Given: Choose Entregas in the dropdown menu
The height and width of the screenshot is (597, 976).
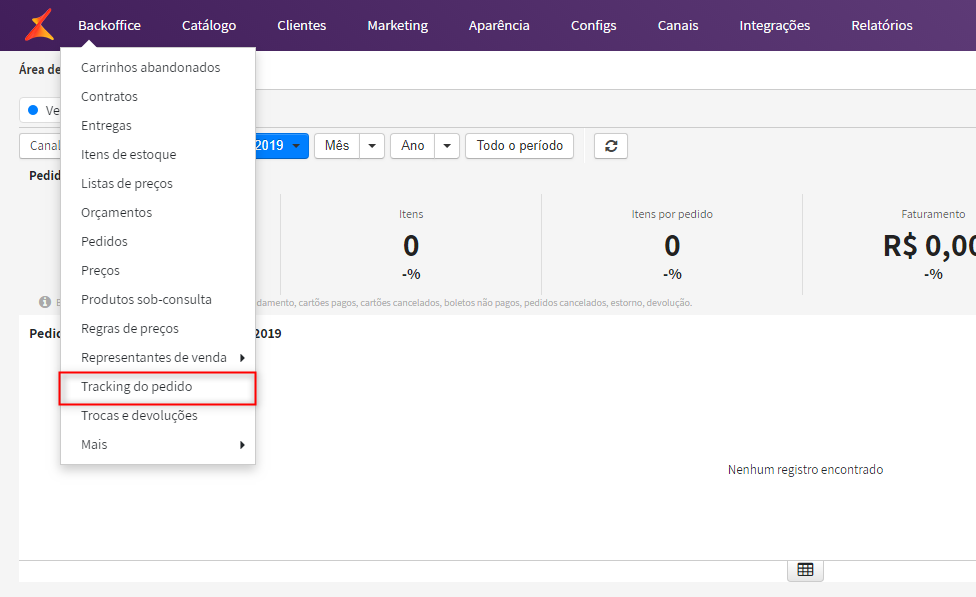Looking at the screenshot, I should click(x=157, y=125).
